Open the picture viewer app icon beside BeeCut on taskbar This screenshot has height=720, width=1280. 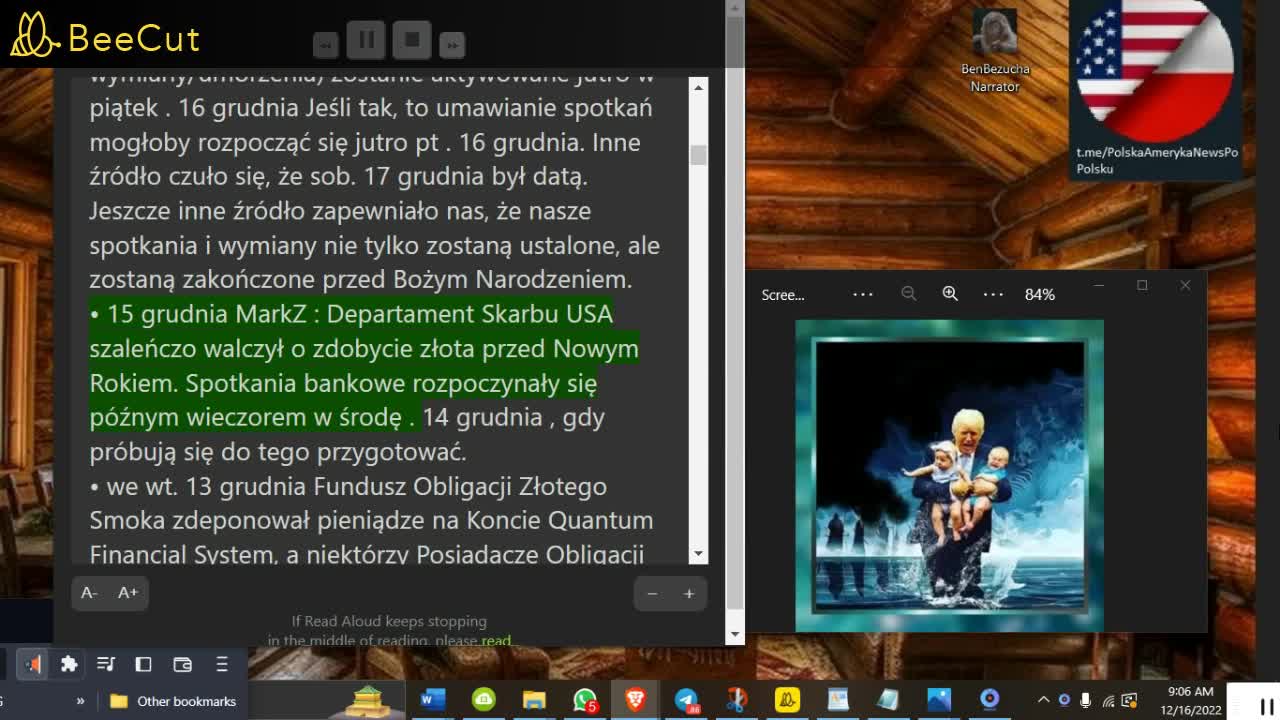pos(838,700)
